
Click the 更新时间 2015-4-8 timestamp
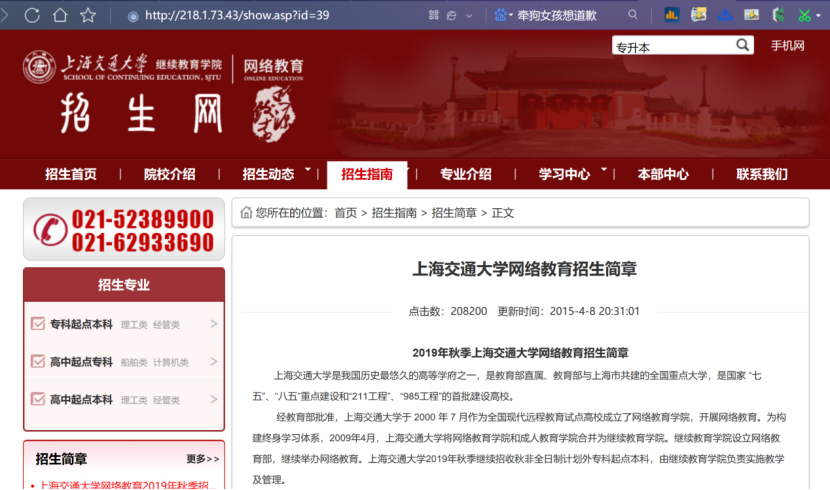click(x=569, y=311)
